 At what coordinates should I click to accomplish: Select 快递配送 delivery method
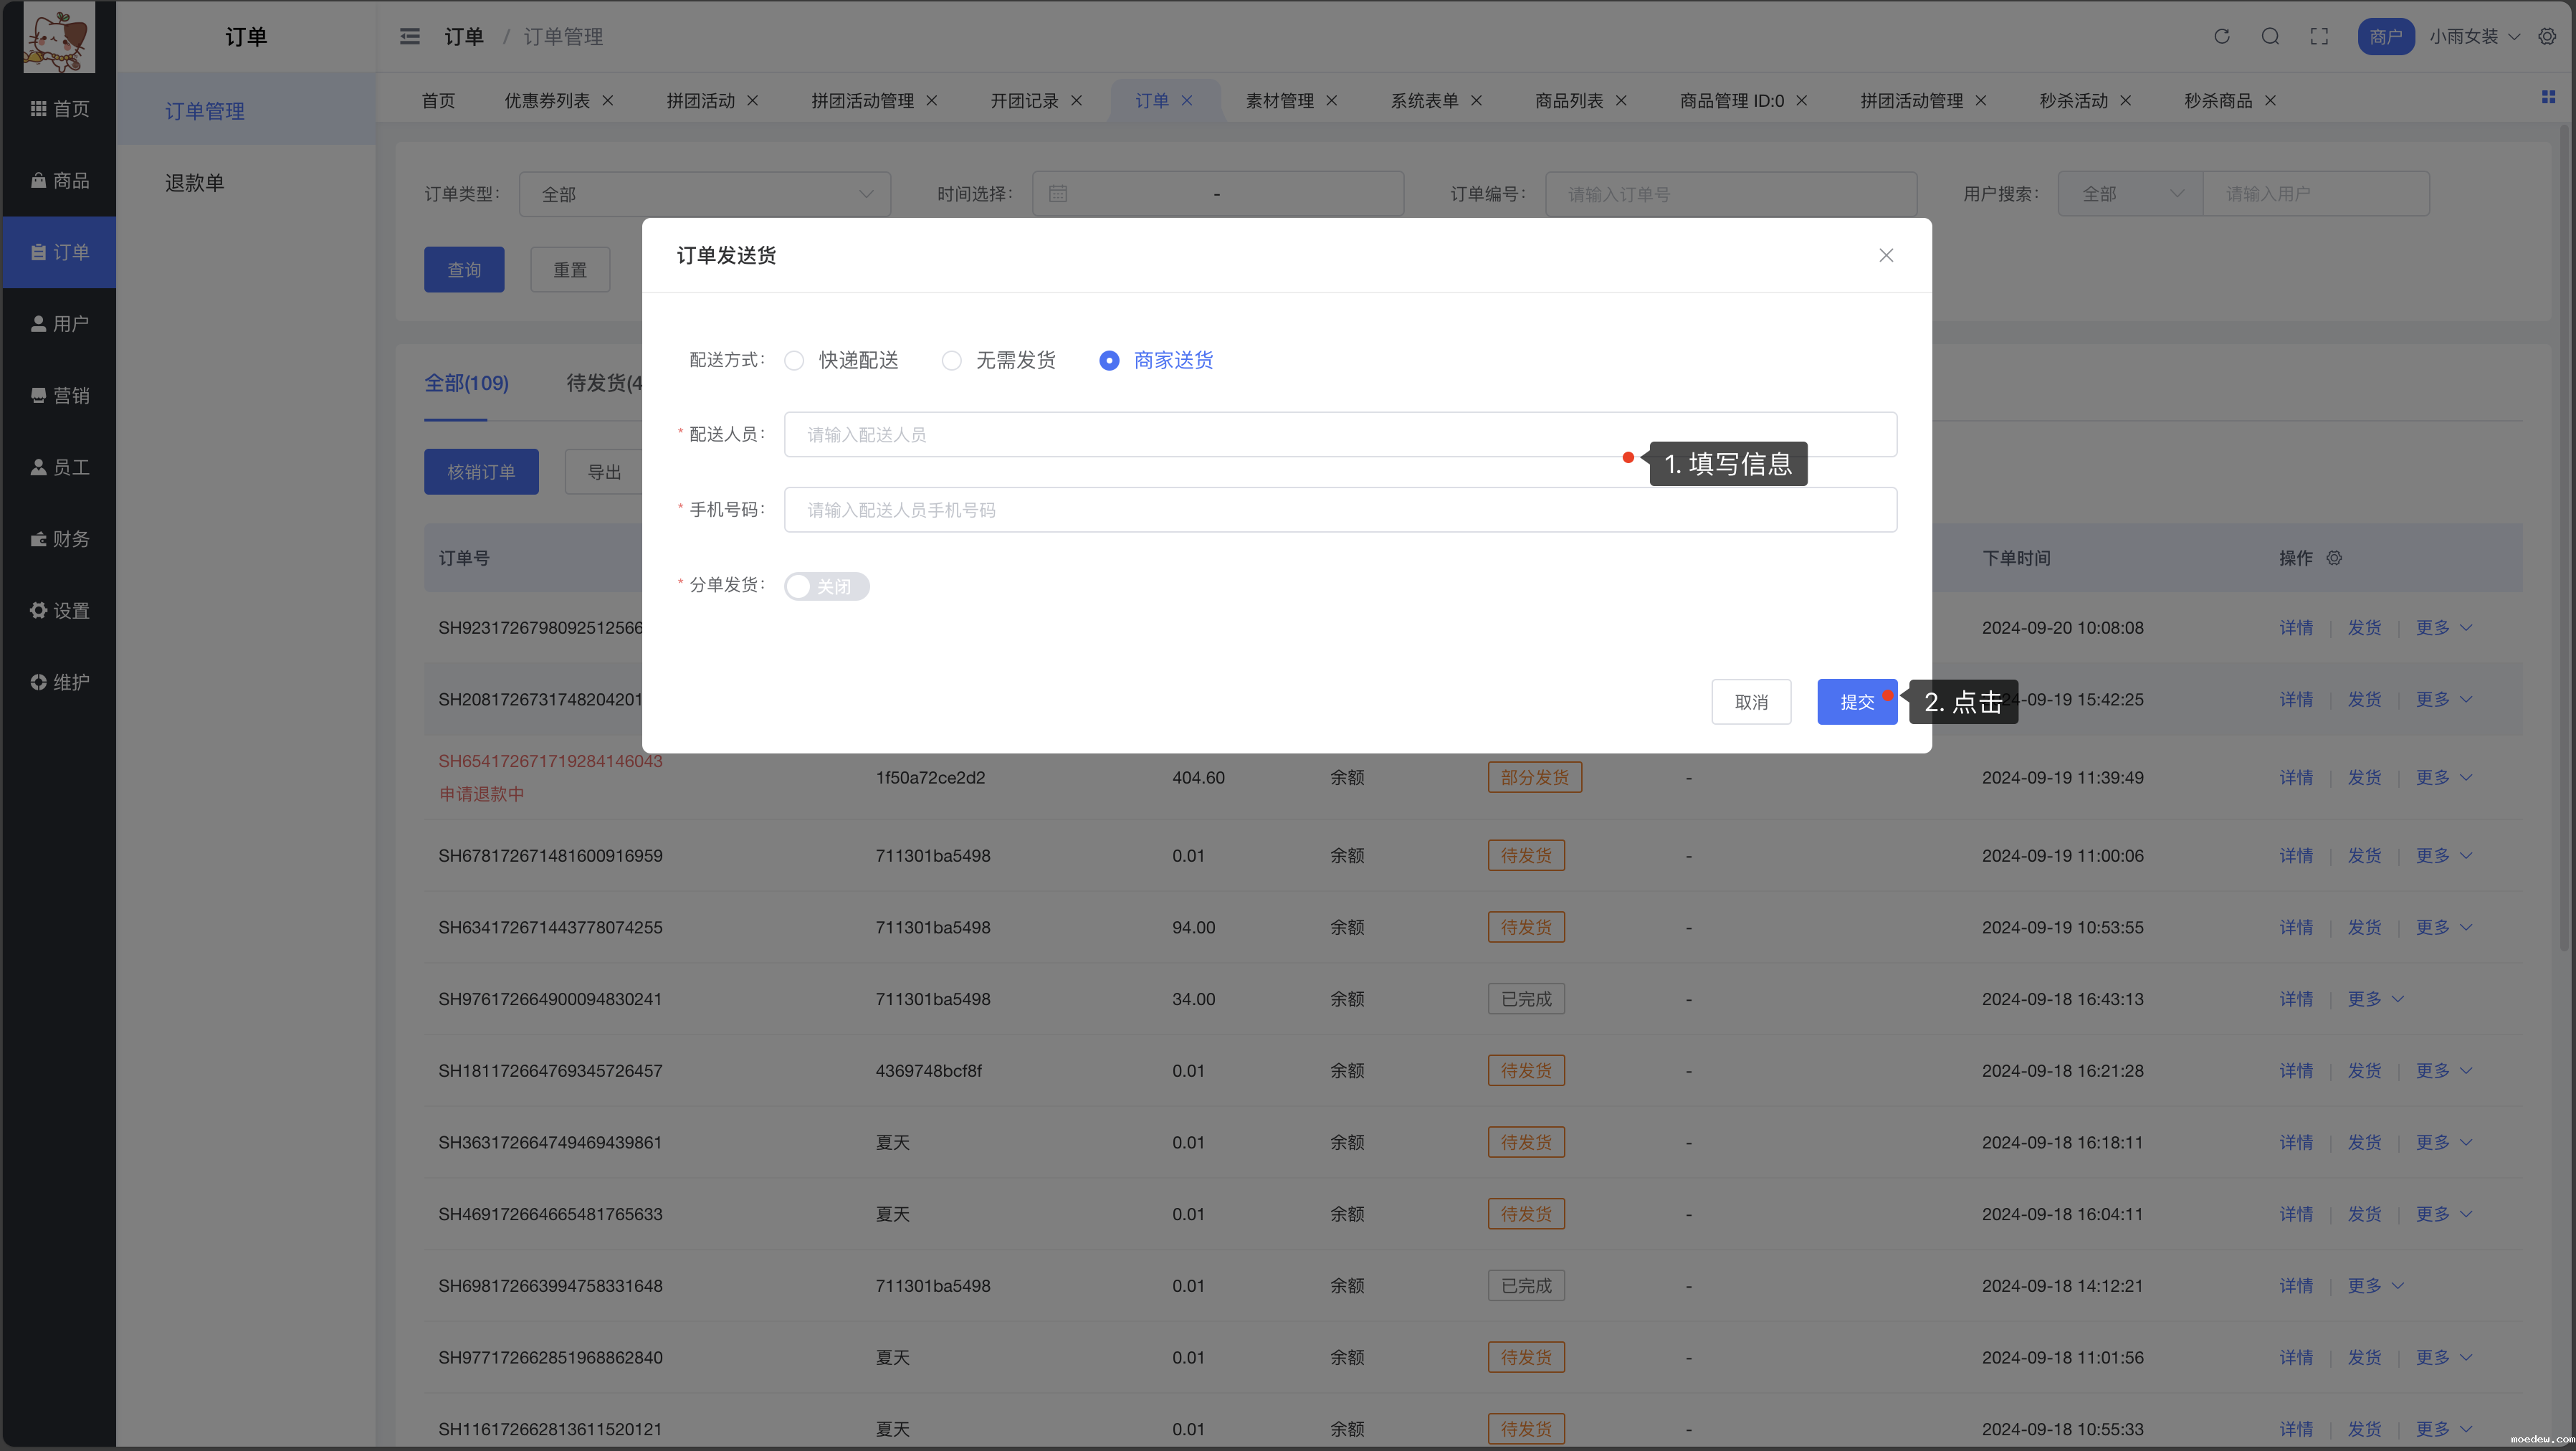click(x=794, y=360)
